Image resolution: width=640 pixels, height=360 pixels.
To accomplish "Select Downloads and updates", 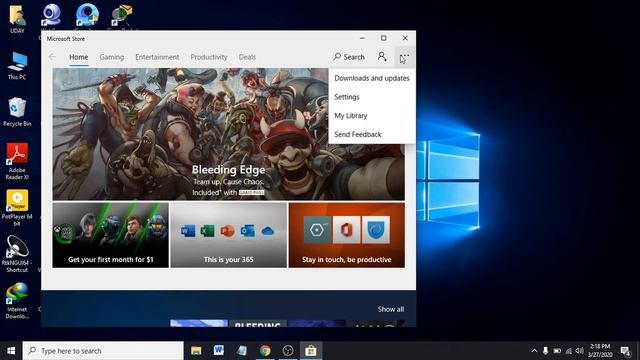I will click(x=372, y=78).
